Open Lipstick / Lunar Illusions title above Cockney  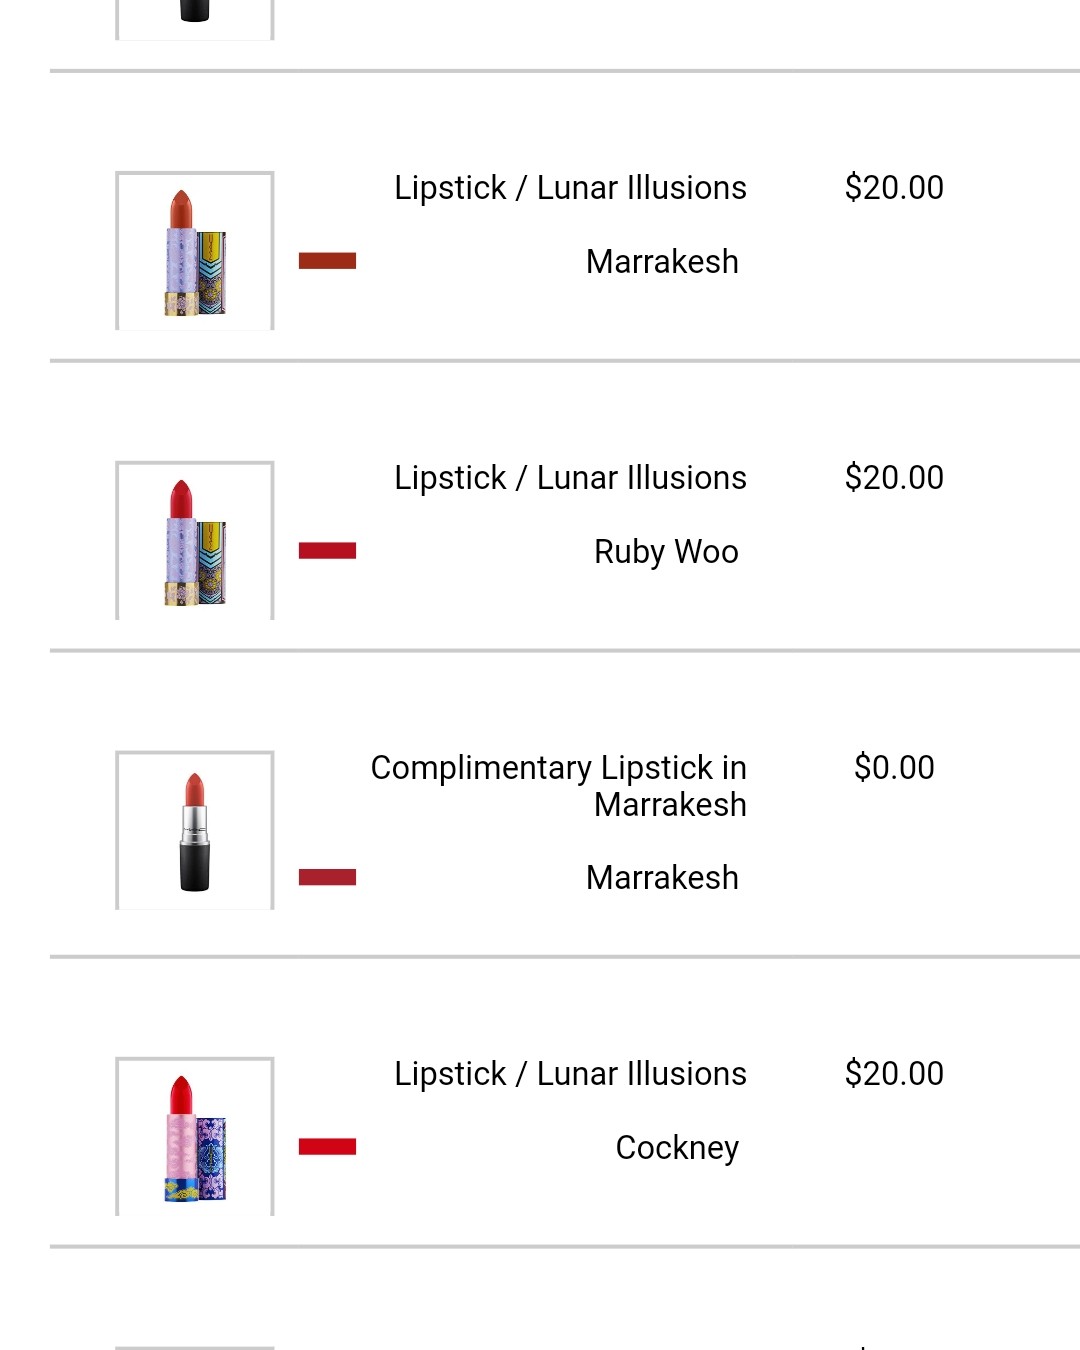(570, 1074)
